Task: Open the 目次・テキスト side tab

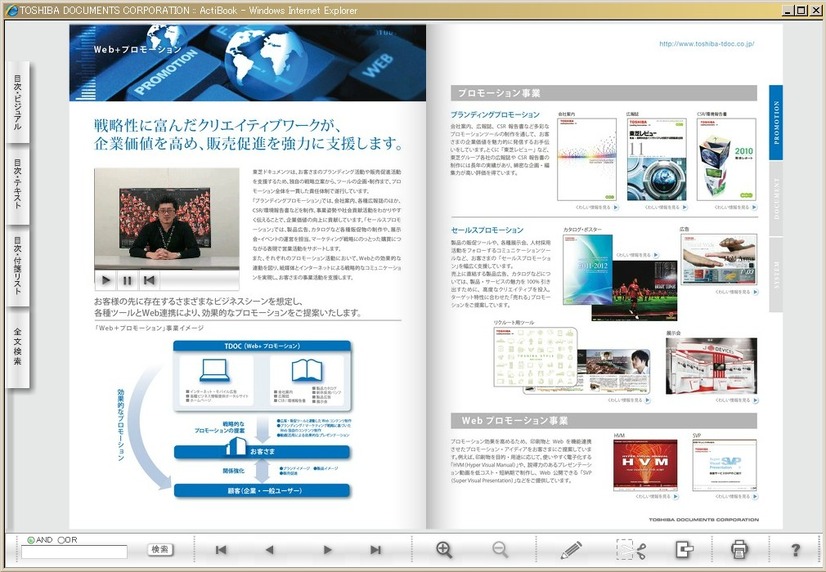Action: (x=17, y=184)
